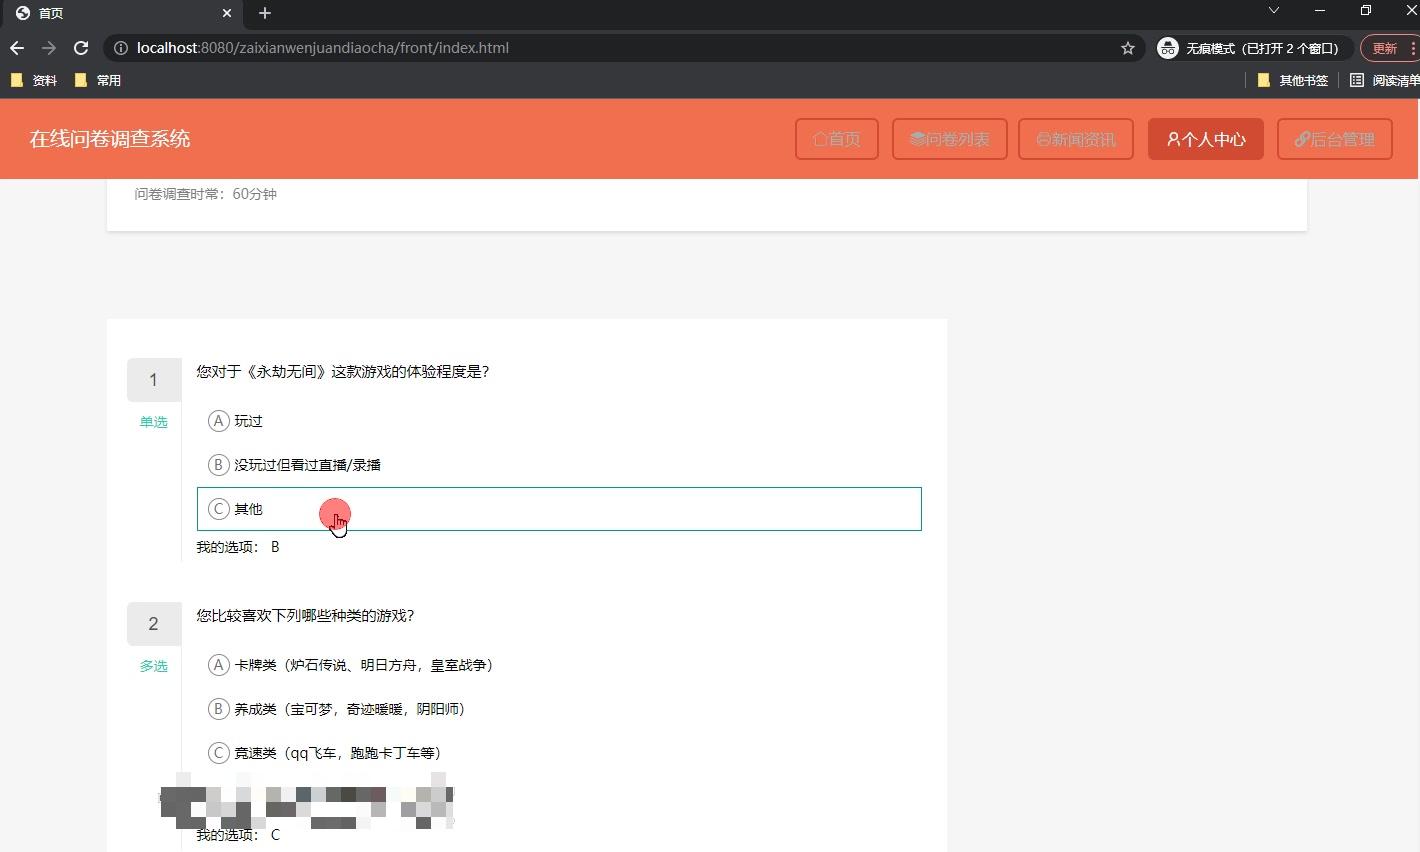The height and width of the screenshot is (852, 1420).
Task: Click the 更新 browser update button
Action: tap(1386, 48)
